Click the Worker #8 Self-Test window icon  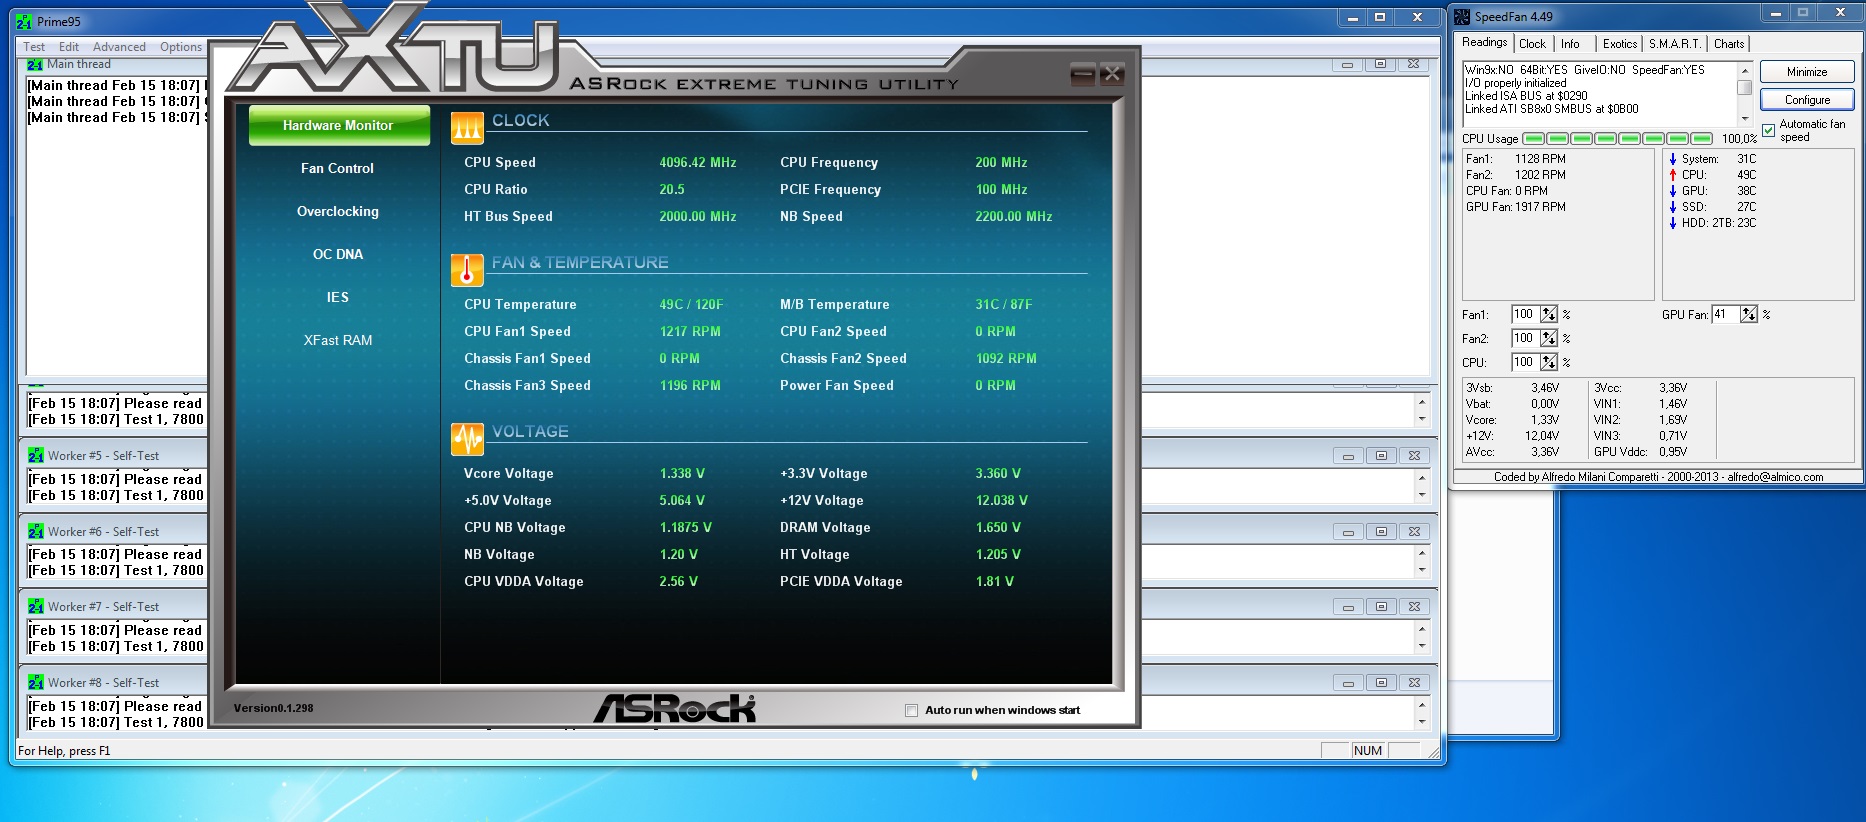pos(36,683)
